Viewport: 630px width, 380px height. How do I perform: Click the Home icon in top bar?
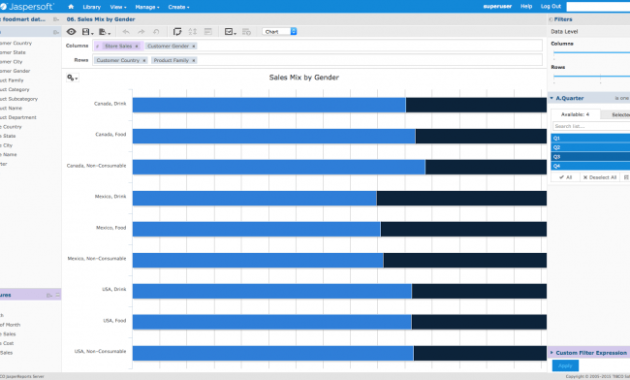pos(71,6)
